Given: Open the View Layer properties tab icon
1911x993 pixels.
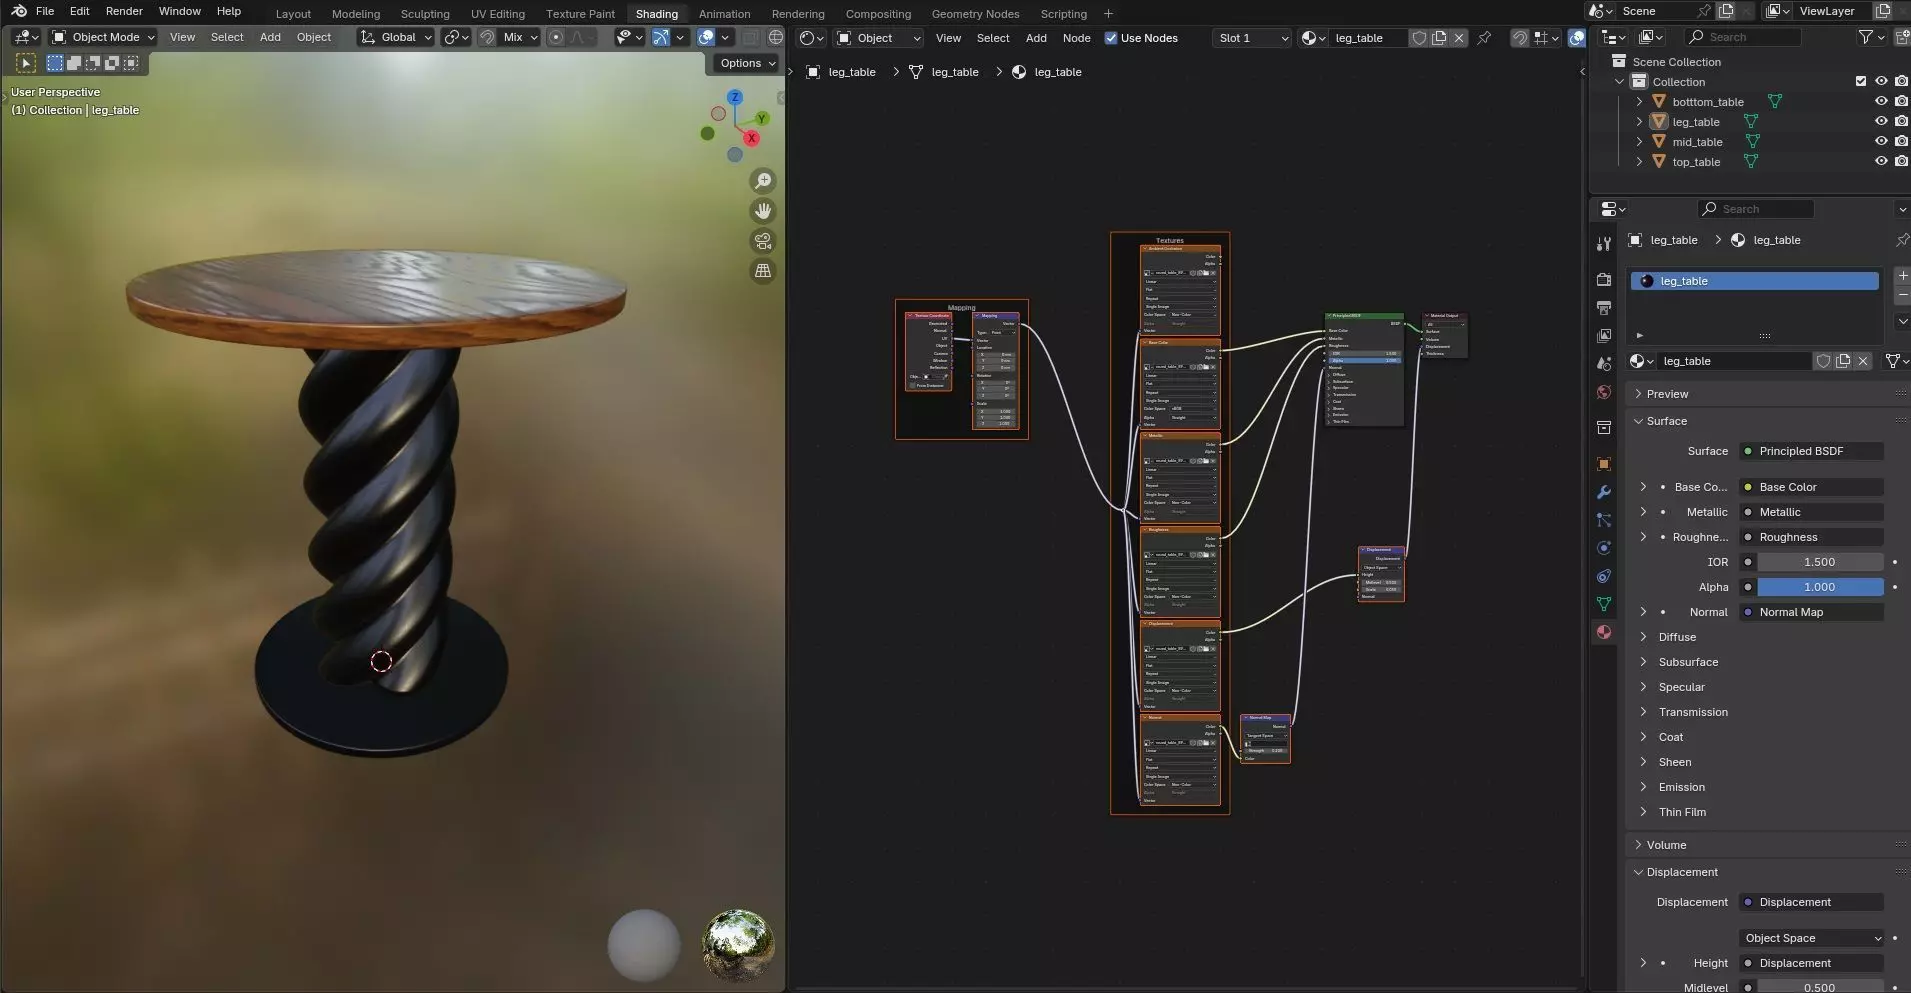Looking at the screenshot, I should [x=1604, y=336].
